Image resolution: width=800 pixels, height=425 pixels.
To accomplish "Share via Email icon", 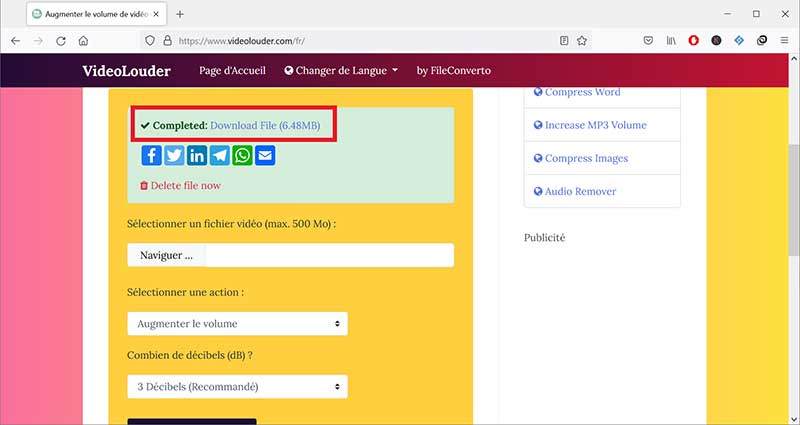I will (265, 156).
